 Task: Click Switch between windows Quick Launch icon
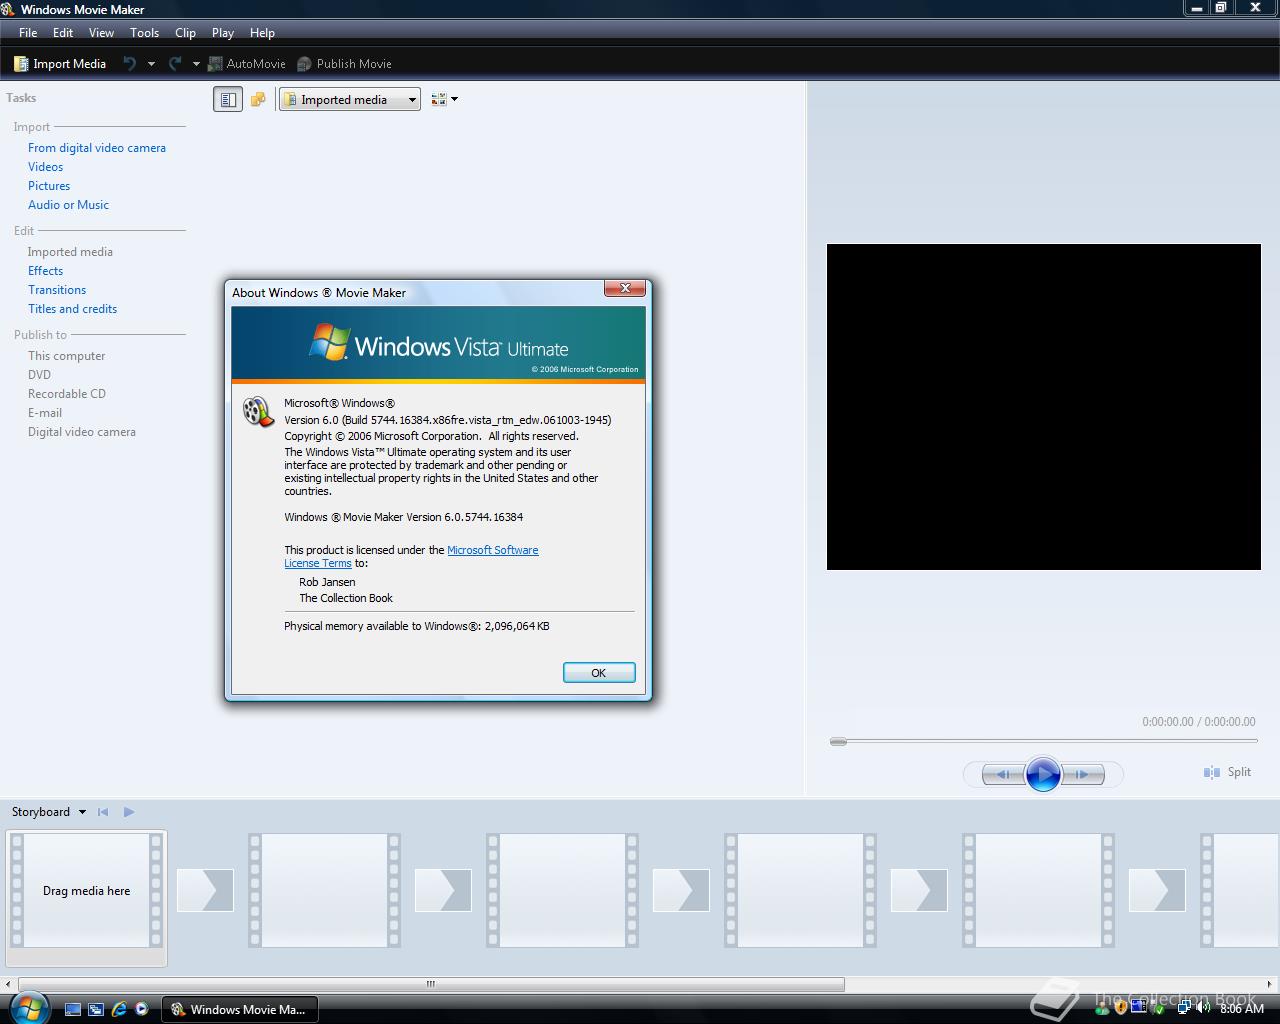pos(96,1009)
